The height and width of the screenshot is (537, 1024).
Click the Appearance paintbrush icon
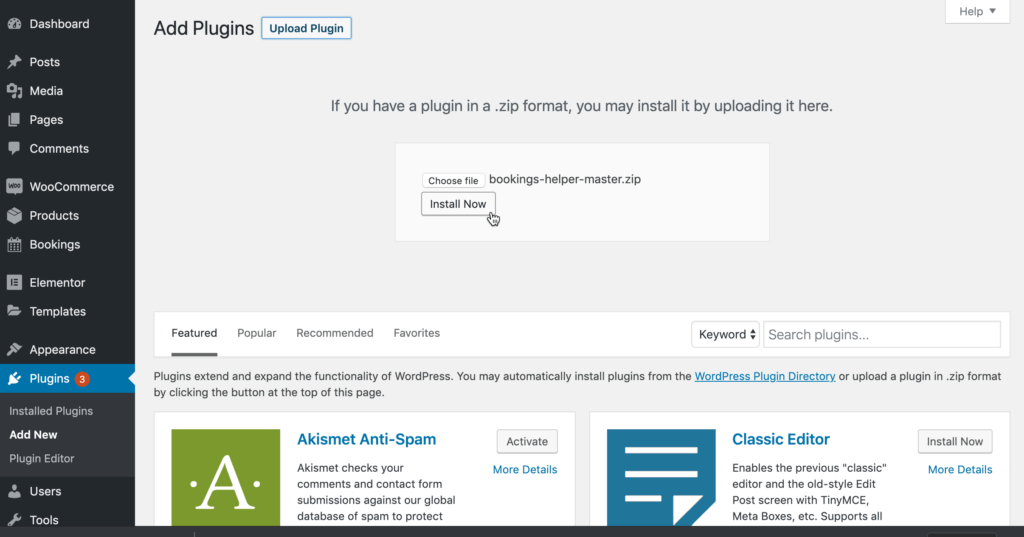click(x=14, y=350)
